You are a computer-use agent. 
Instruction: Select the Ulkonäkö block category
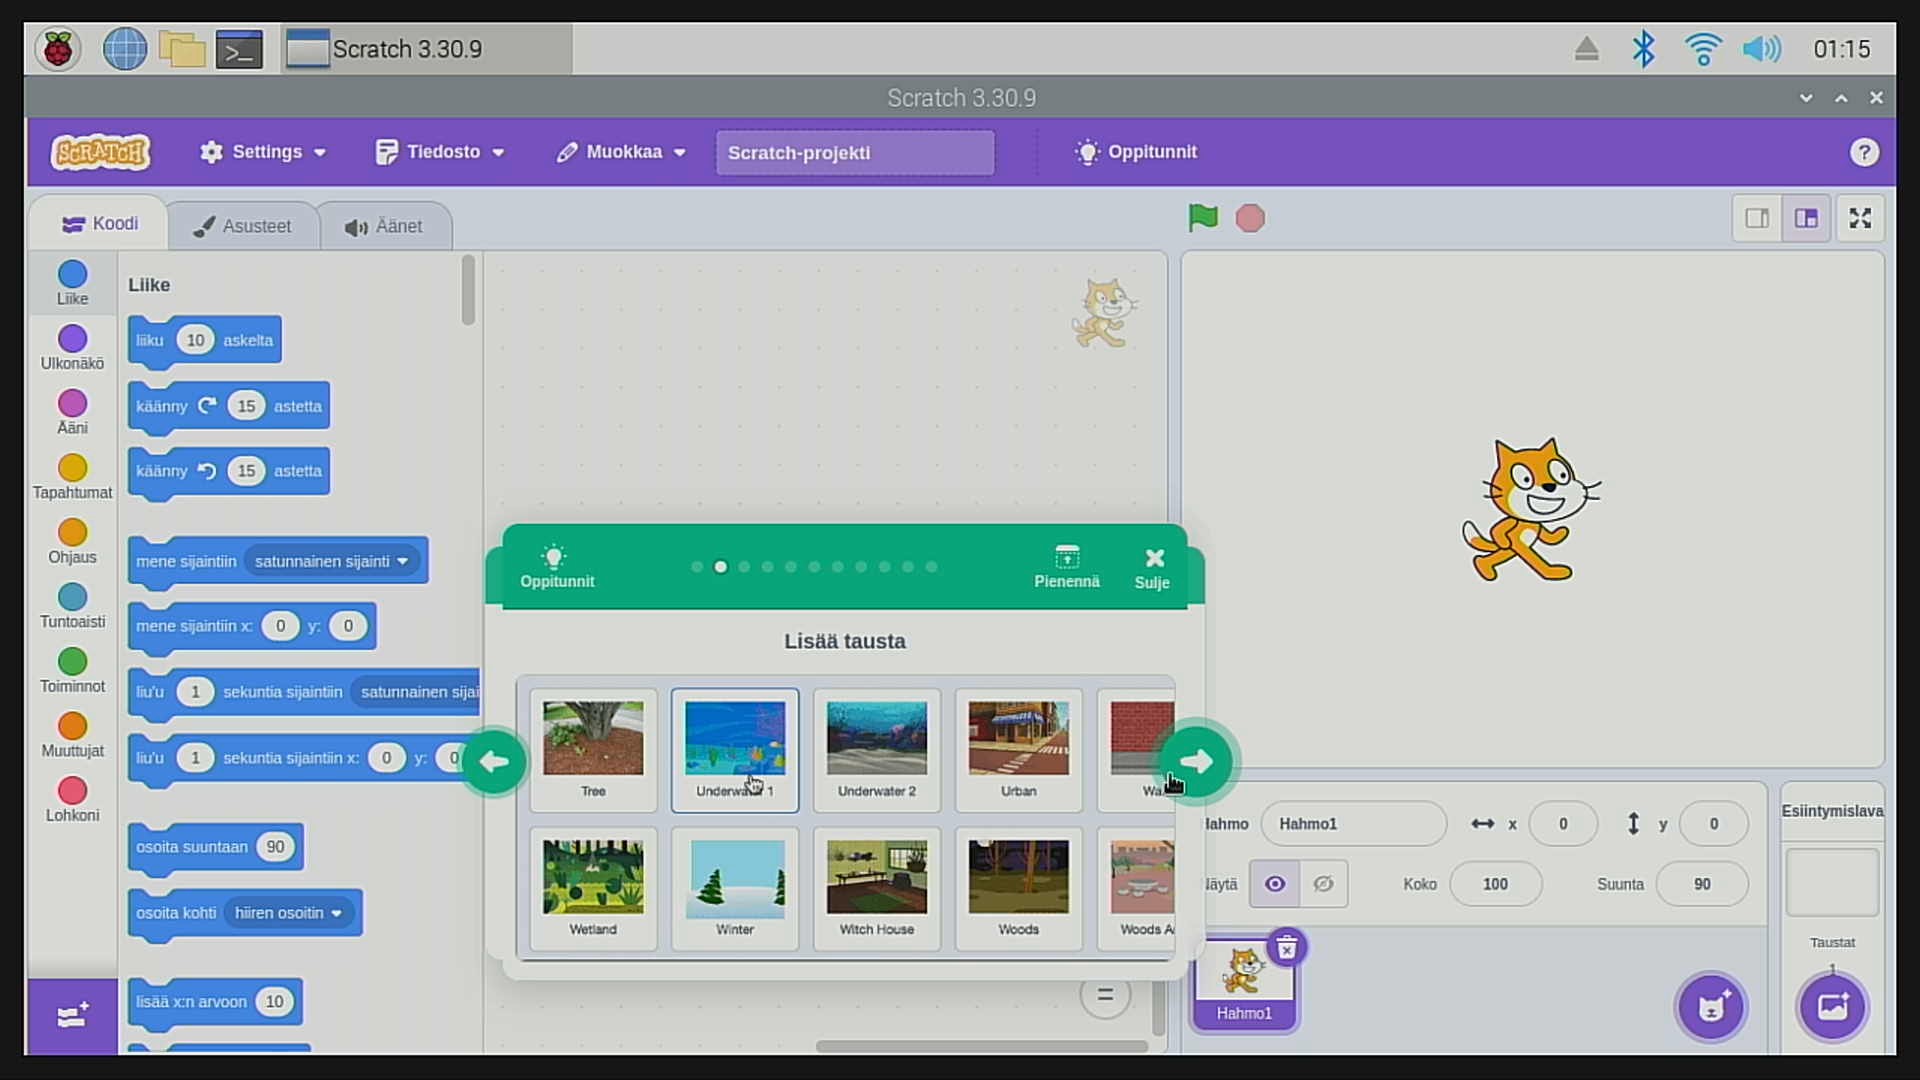[x=72, y=348]
